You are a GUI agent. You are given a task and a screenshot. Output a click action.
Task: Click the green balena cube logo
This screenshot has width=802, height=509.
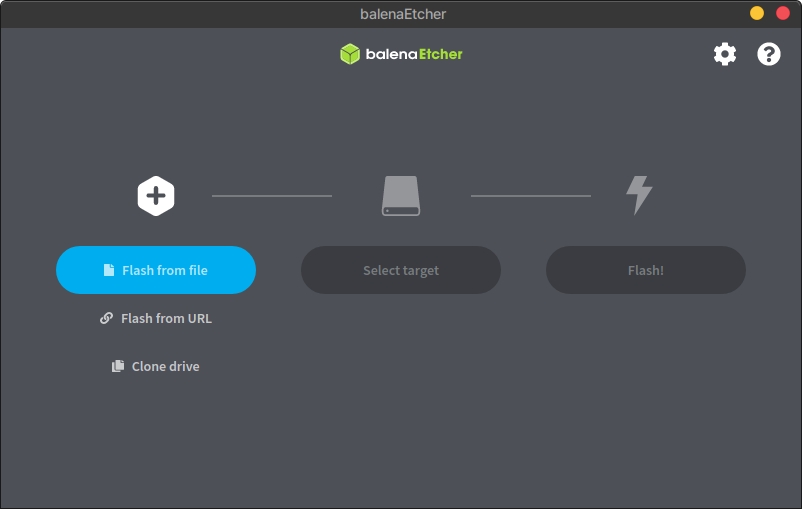349,54
